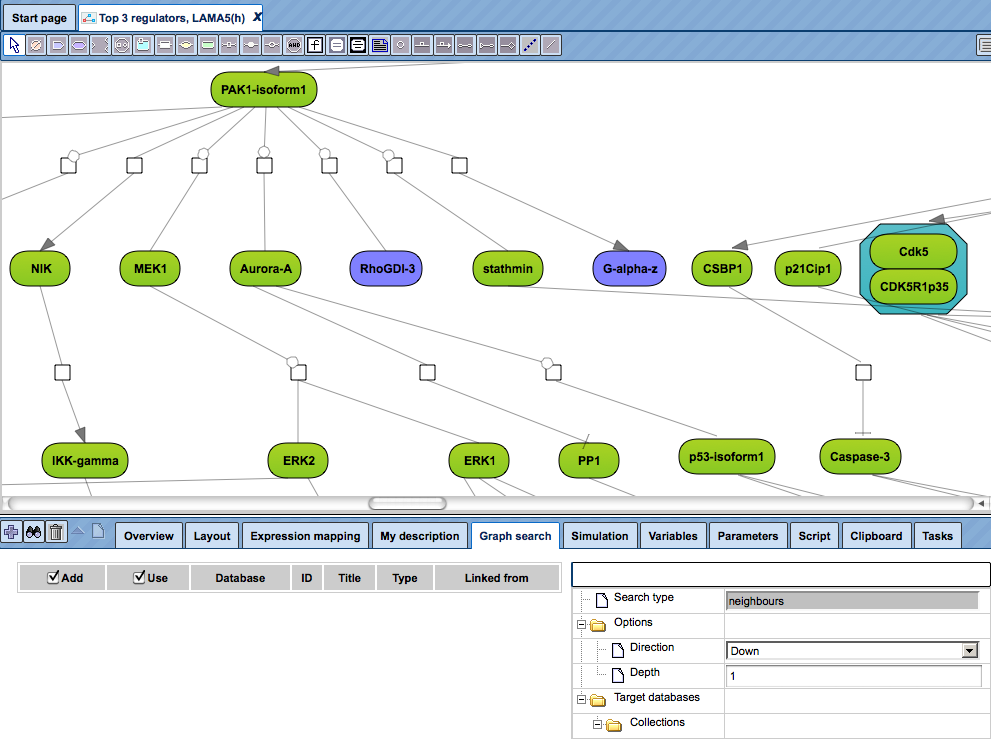Viewport: 991px width, 739px height.
Task: Open the My description tab
Action: (x=420, y=535)
